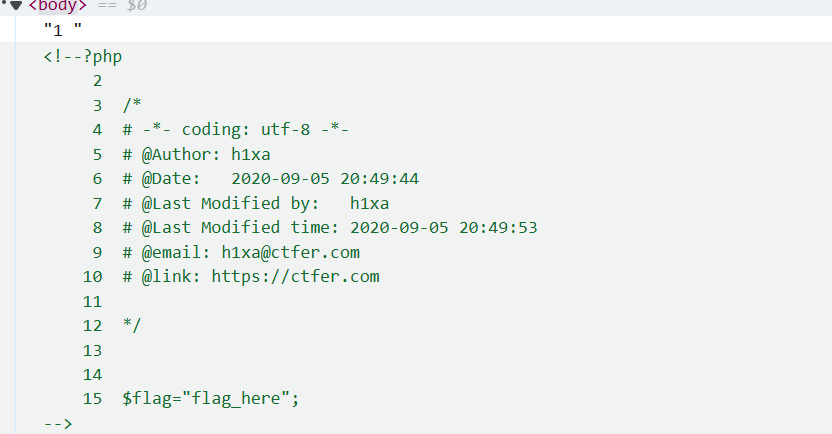Screen dimensions: 832x434
Task: Click the /* on line 3
Action: [x=131, y=105]
